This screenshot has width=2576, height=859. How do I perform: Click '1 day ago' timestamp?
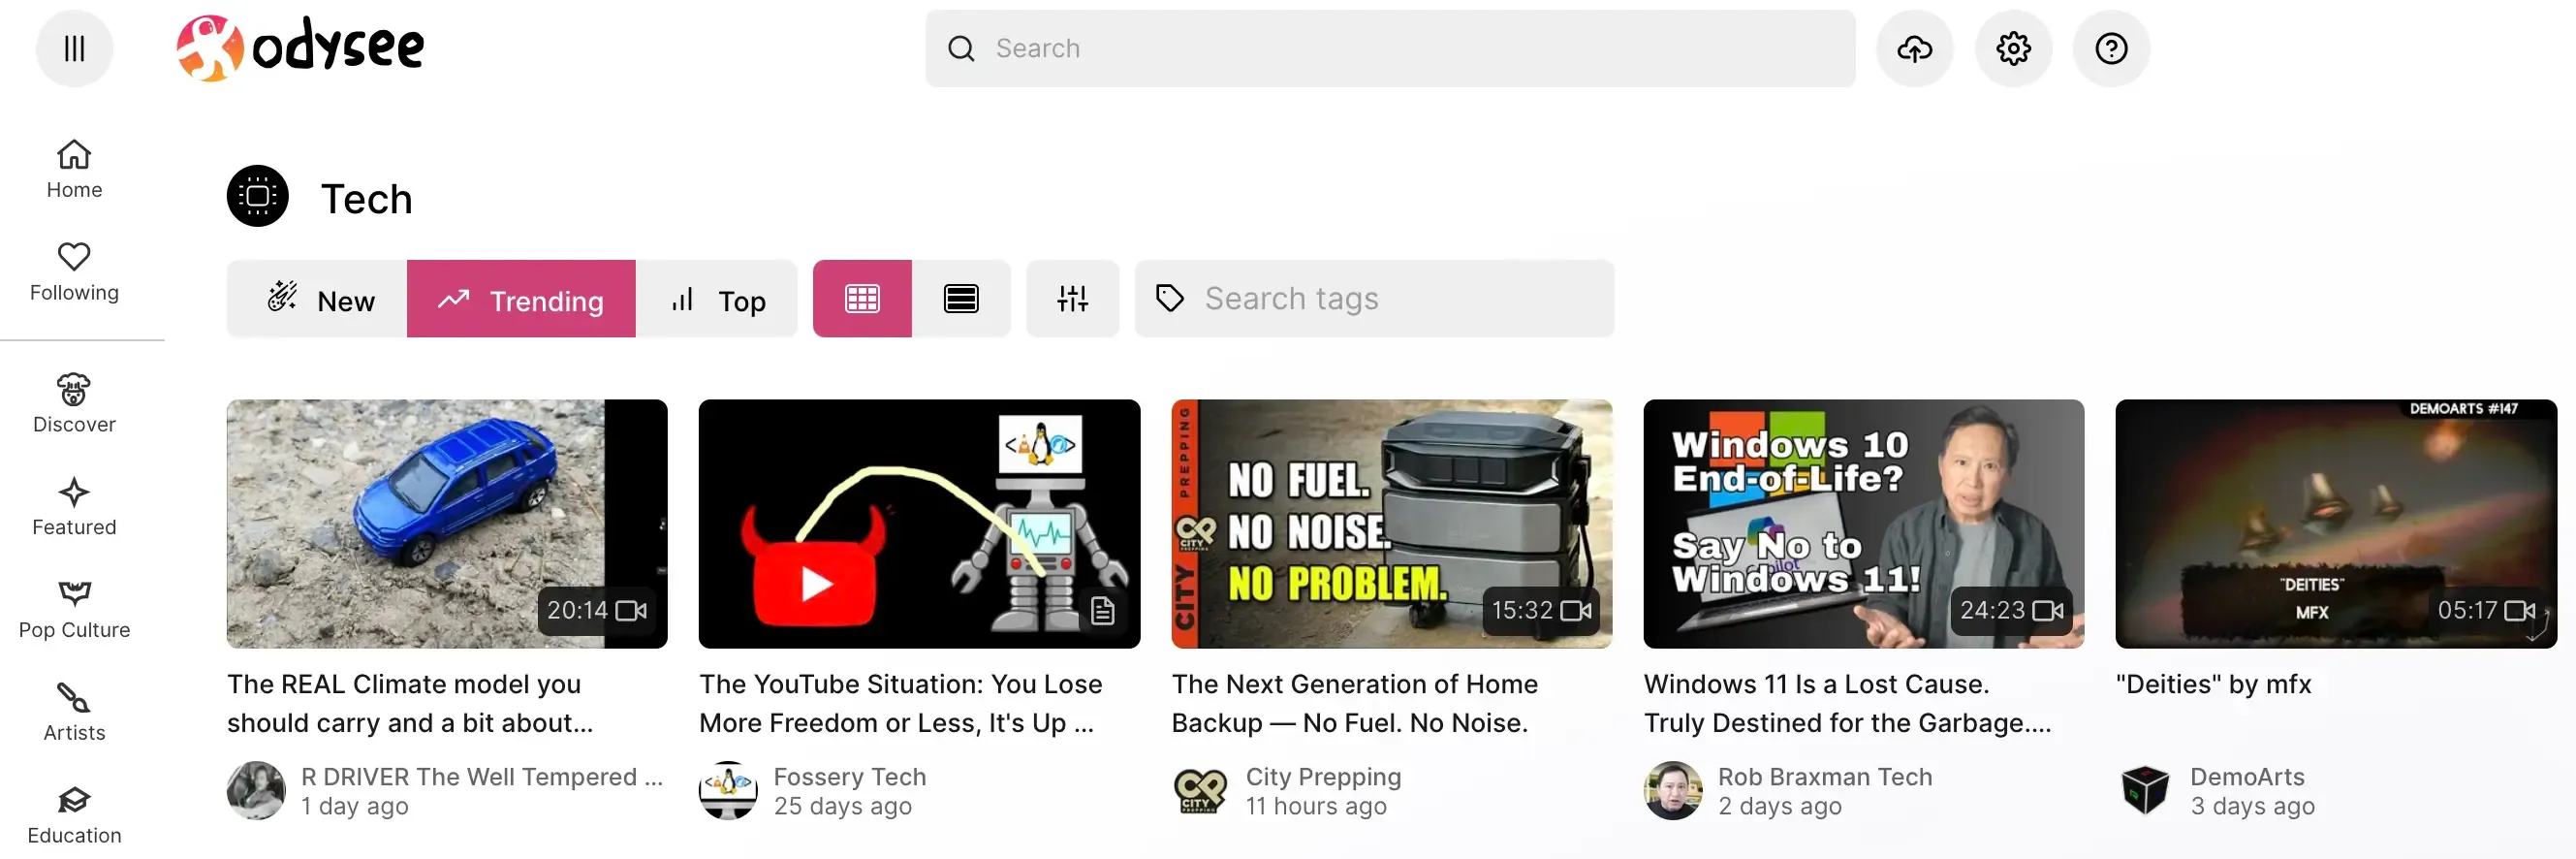pyautogui.click(x=354, y=806)
